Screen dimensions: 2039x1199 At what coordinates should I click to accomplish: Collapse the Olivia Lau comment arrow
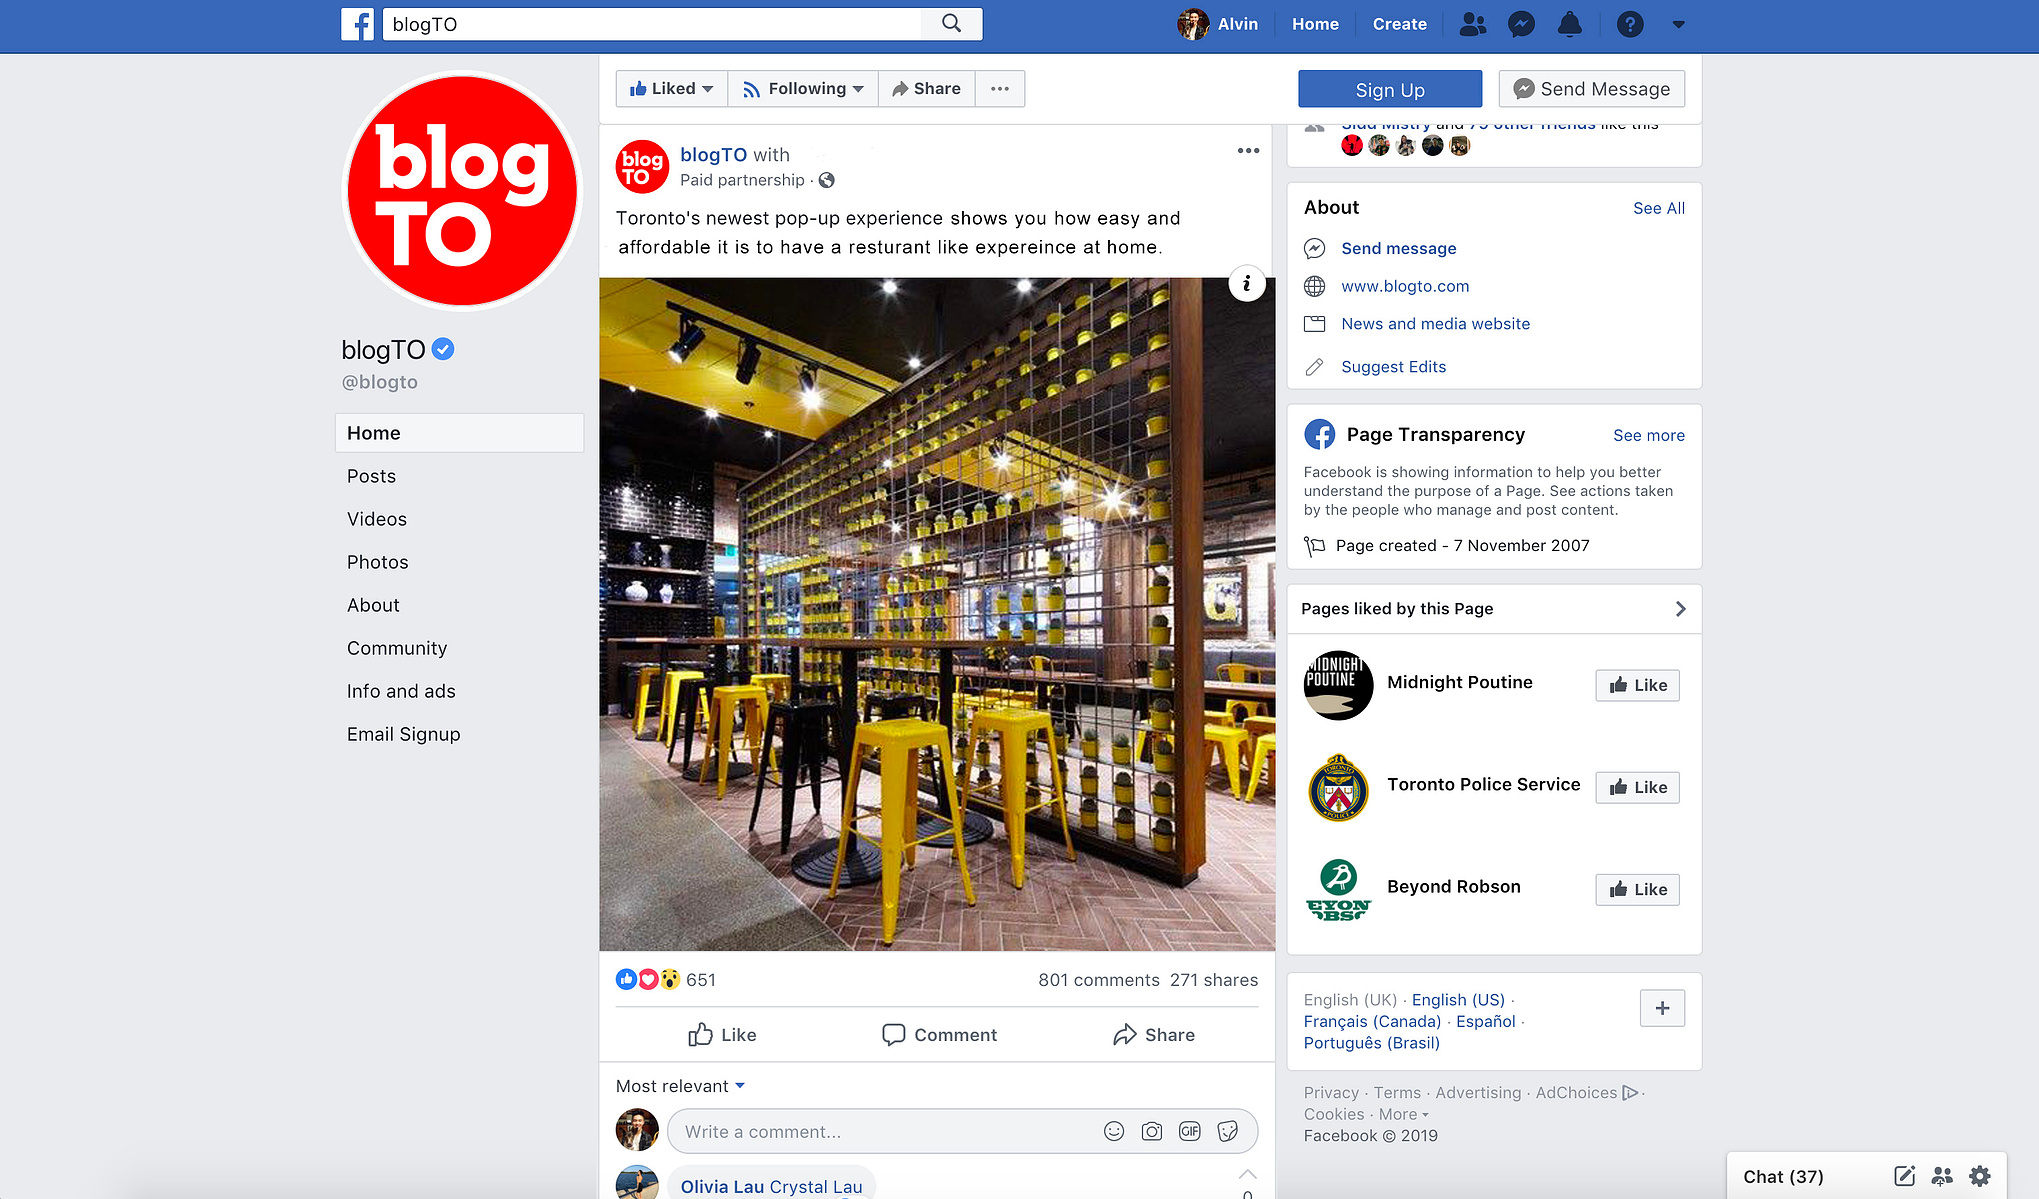point(1247,1174)
